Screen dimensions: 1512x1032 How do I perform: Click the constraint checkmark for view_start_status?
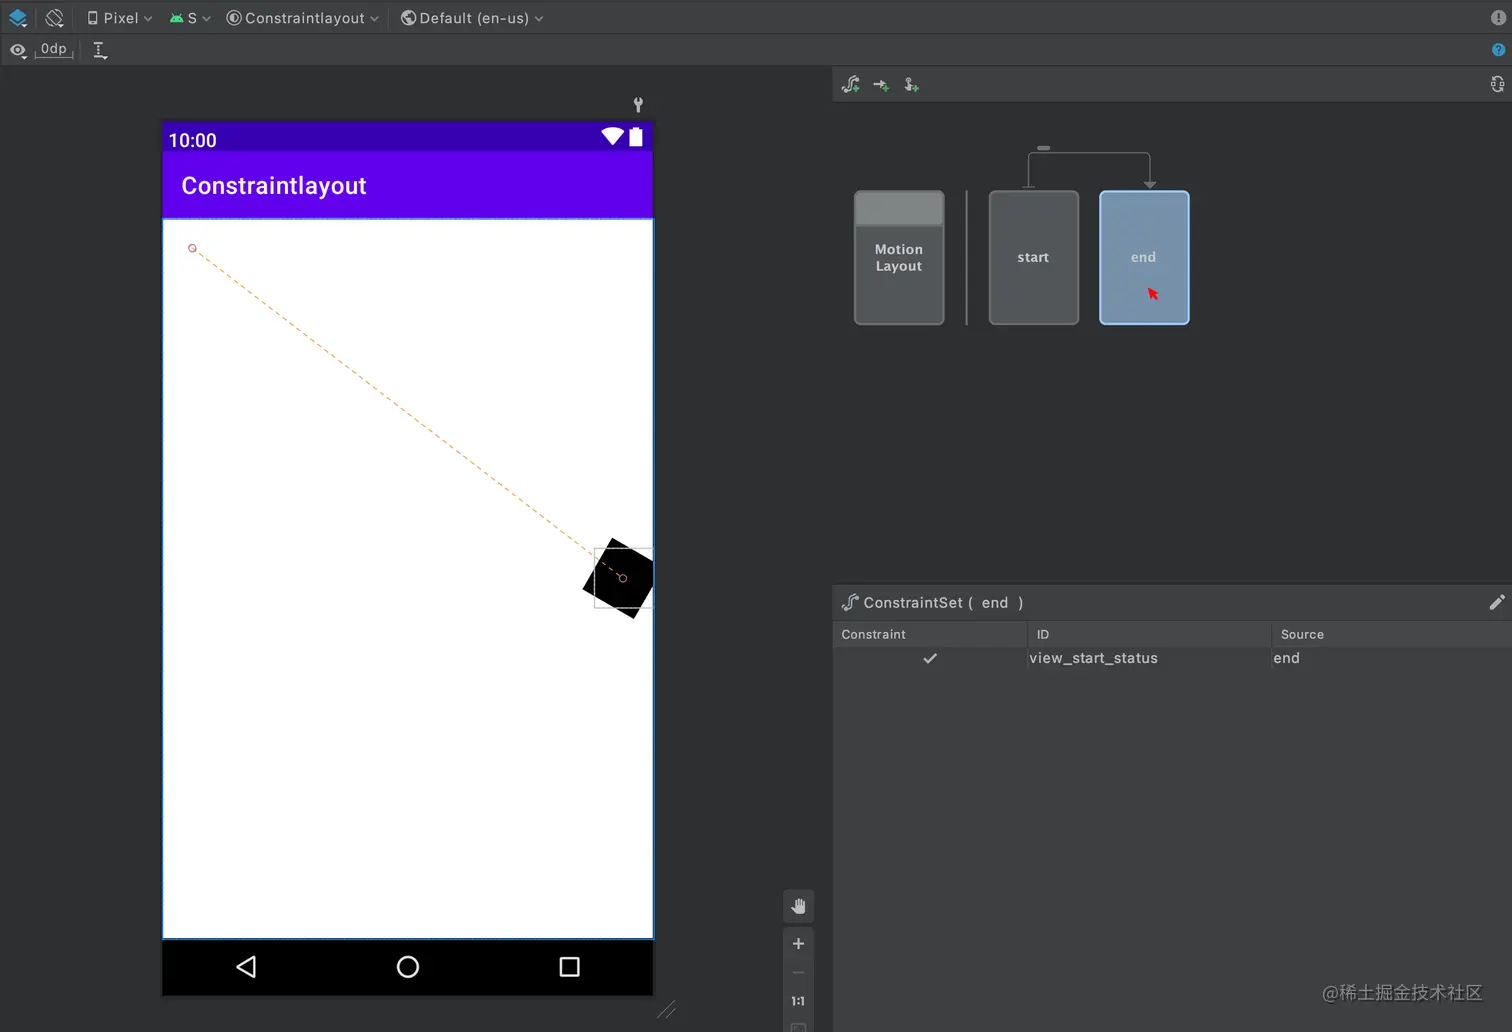930,658
